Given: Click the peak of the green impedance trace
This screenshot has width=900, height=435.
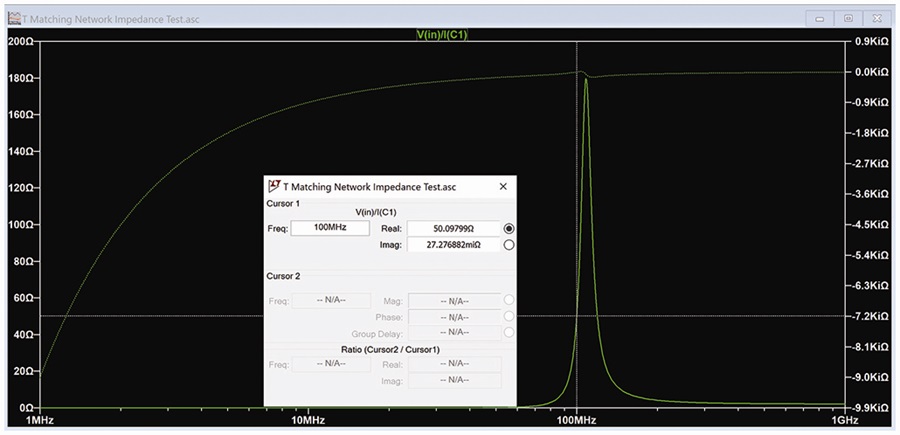Looking at the screenshot, I should coord(585,79).
